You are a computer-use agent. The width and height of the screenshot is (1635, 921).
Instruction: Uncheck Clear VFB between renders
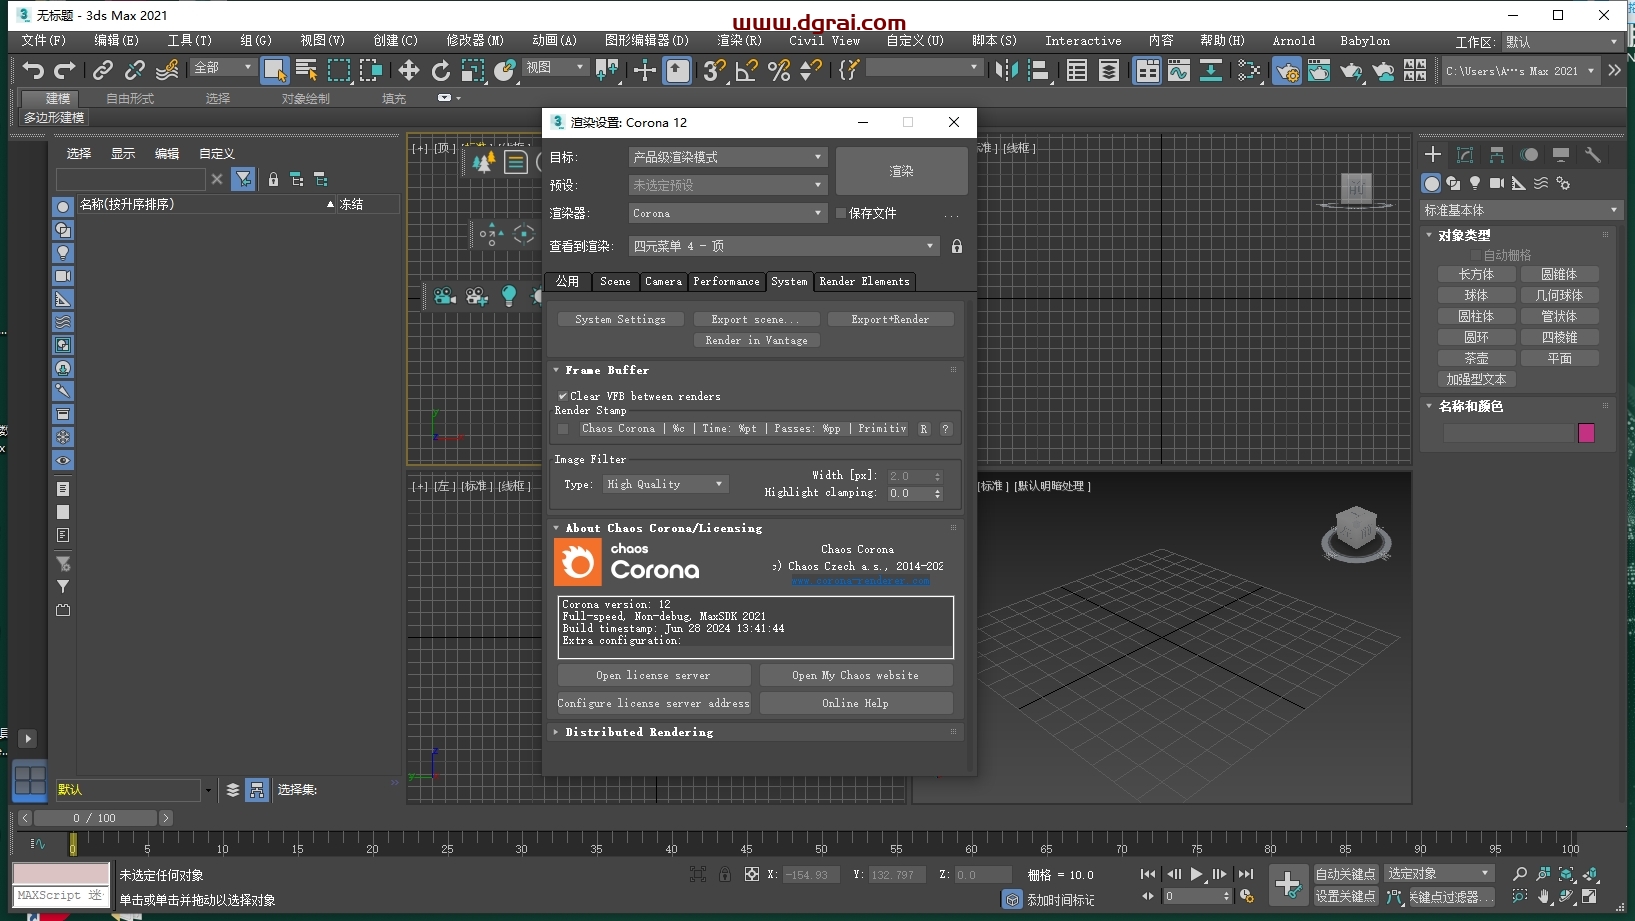[563, 396]
